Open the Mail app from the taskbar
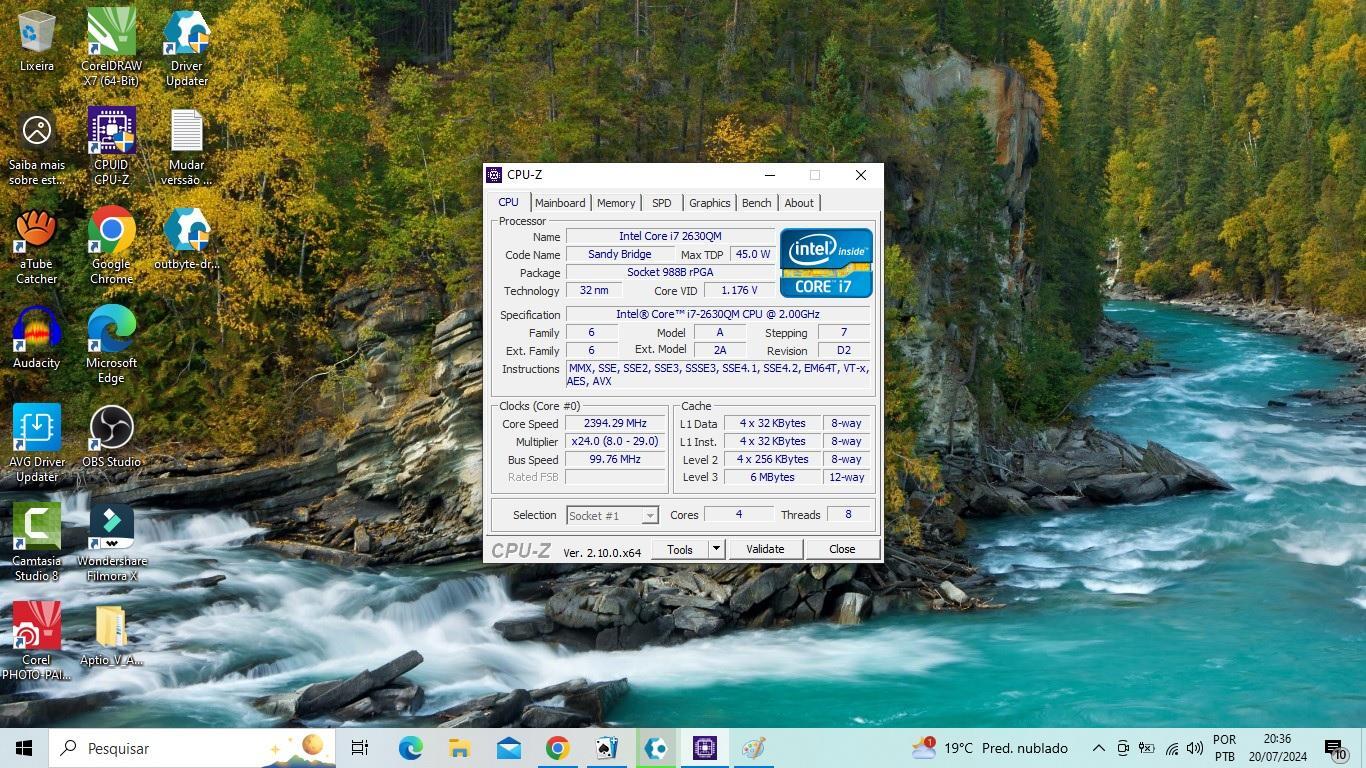Screen dimensions: 1366x768 [x=508, y=748]
